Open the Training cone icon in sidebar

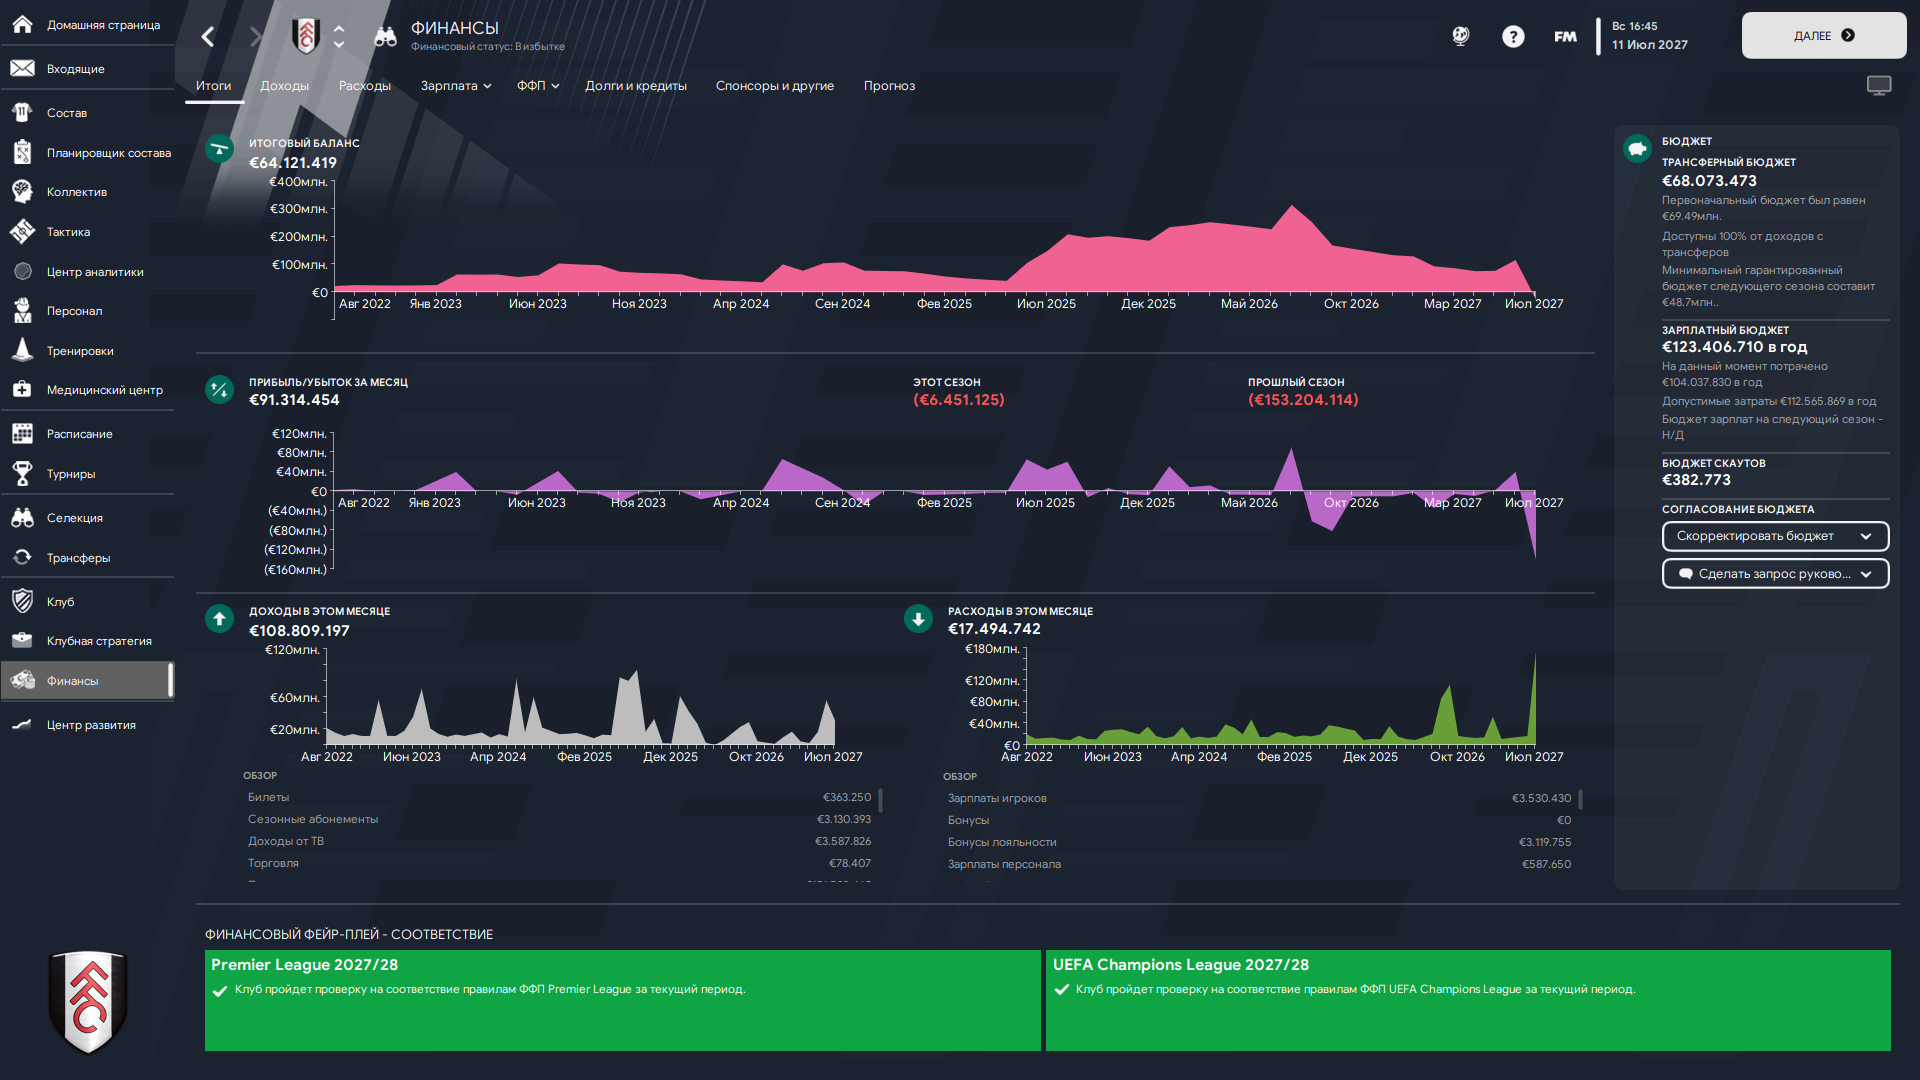point(22,351)
